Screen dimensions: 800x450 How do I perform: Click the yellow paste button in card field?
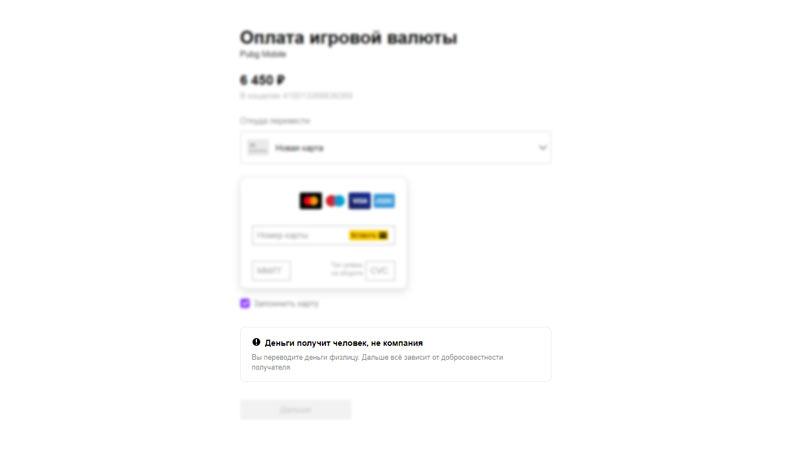coord(368,235)
